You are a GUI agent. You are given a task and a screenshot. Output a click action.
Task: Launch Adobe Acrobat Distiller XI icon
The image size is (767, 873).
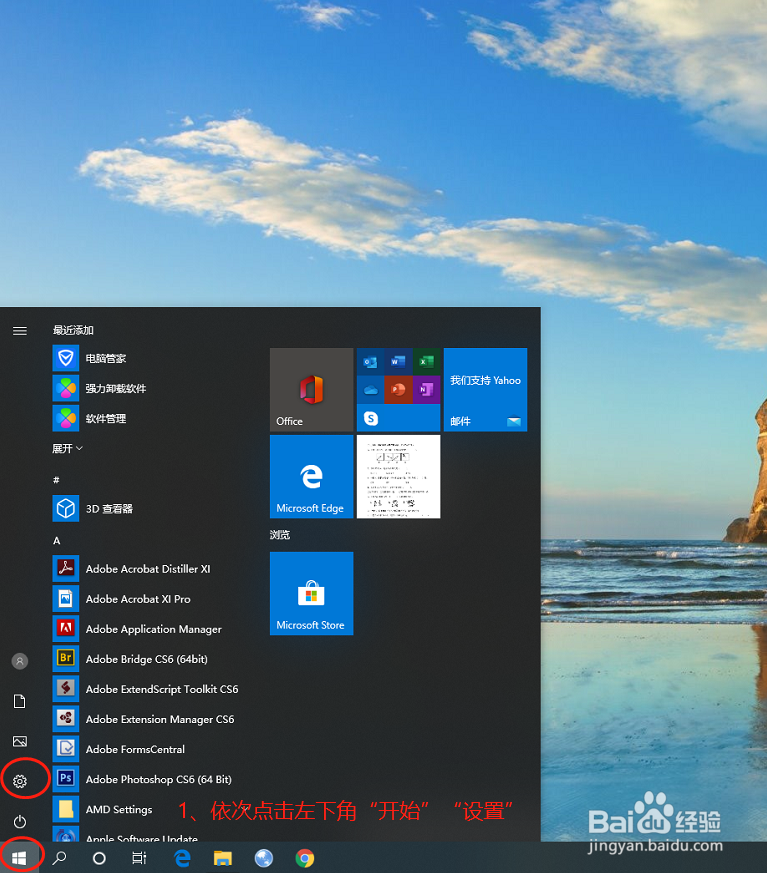[66, 568]
